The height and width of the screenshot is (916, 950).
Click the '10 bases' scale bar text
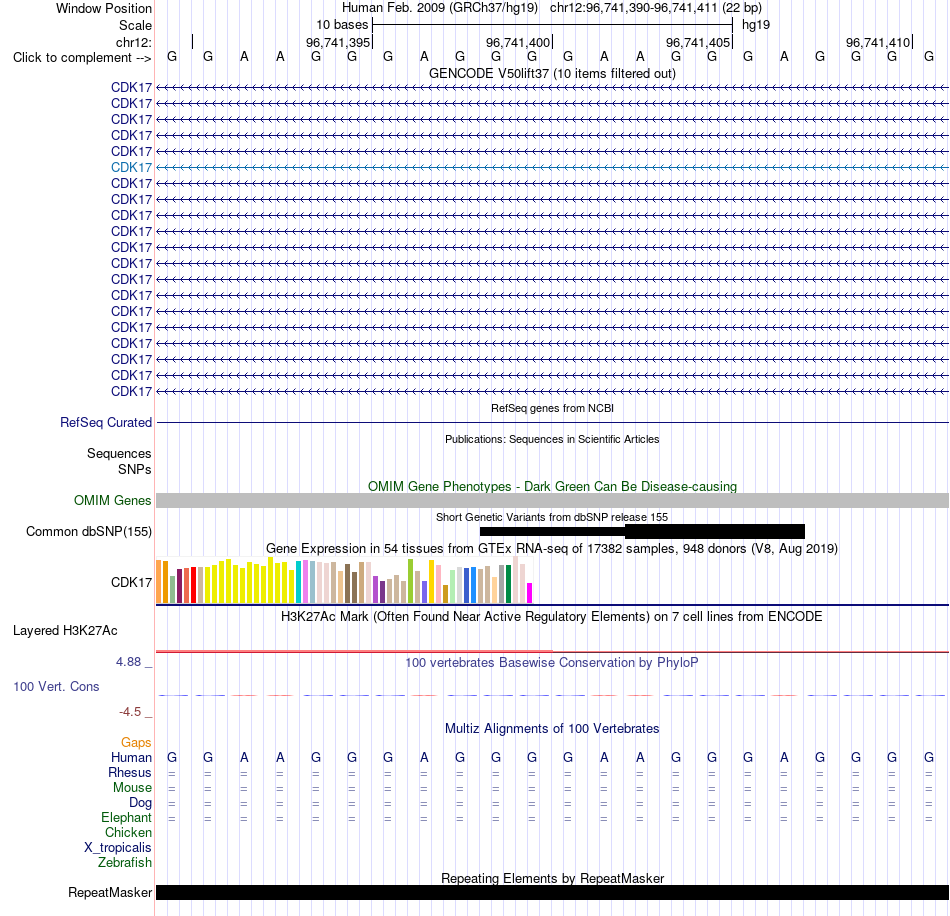(x=342, y=25)
